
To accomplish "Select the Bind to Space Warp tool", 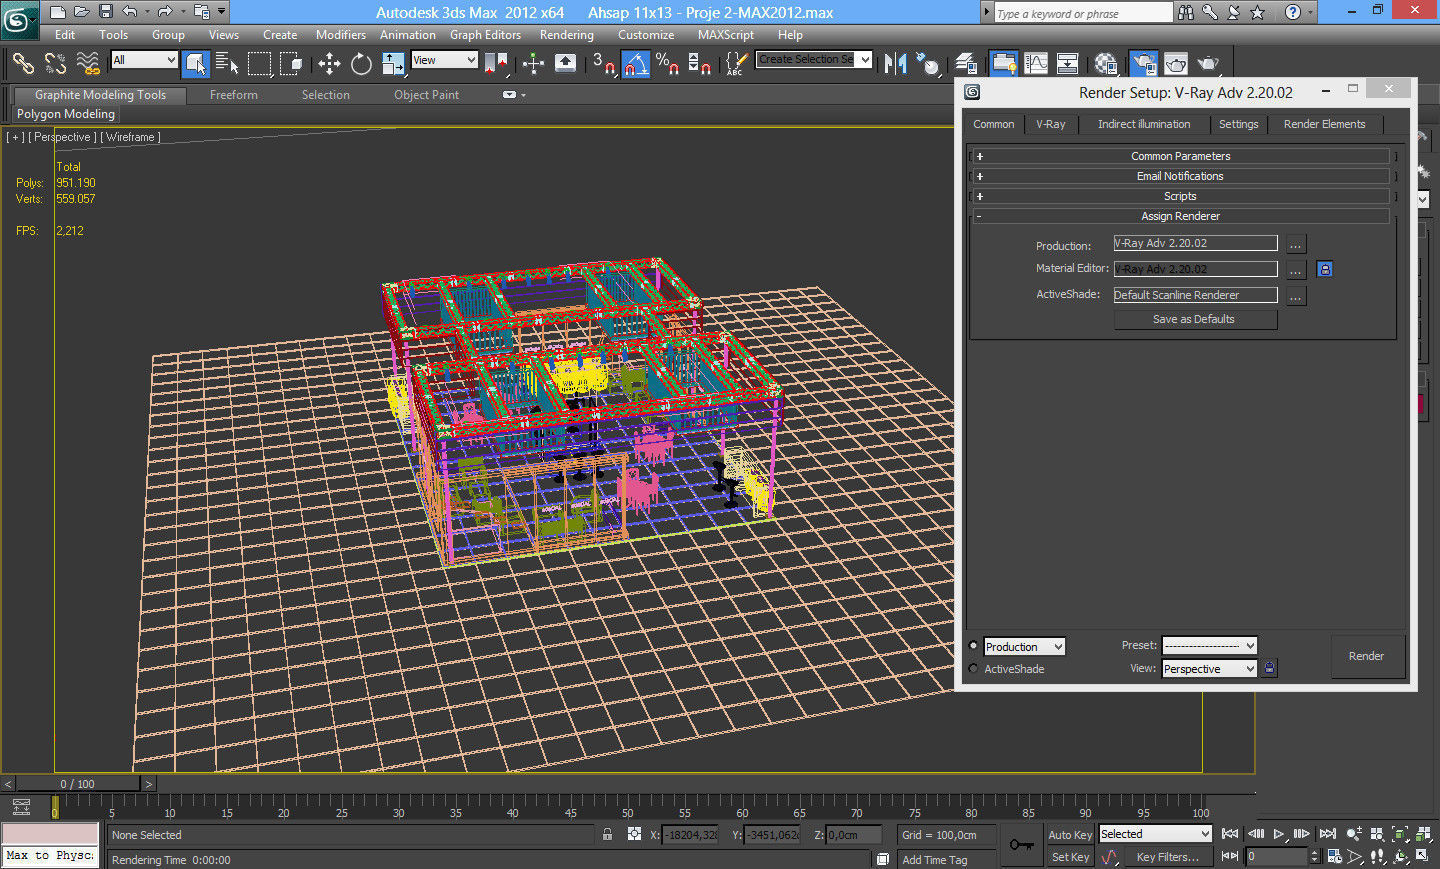I will [x=88, y=64].
